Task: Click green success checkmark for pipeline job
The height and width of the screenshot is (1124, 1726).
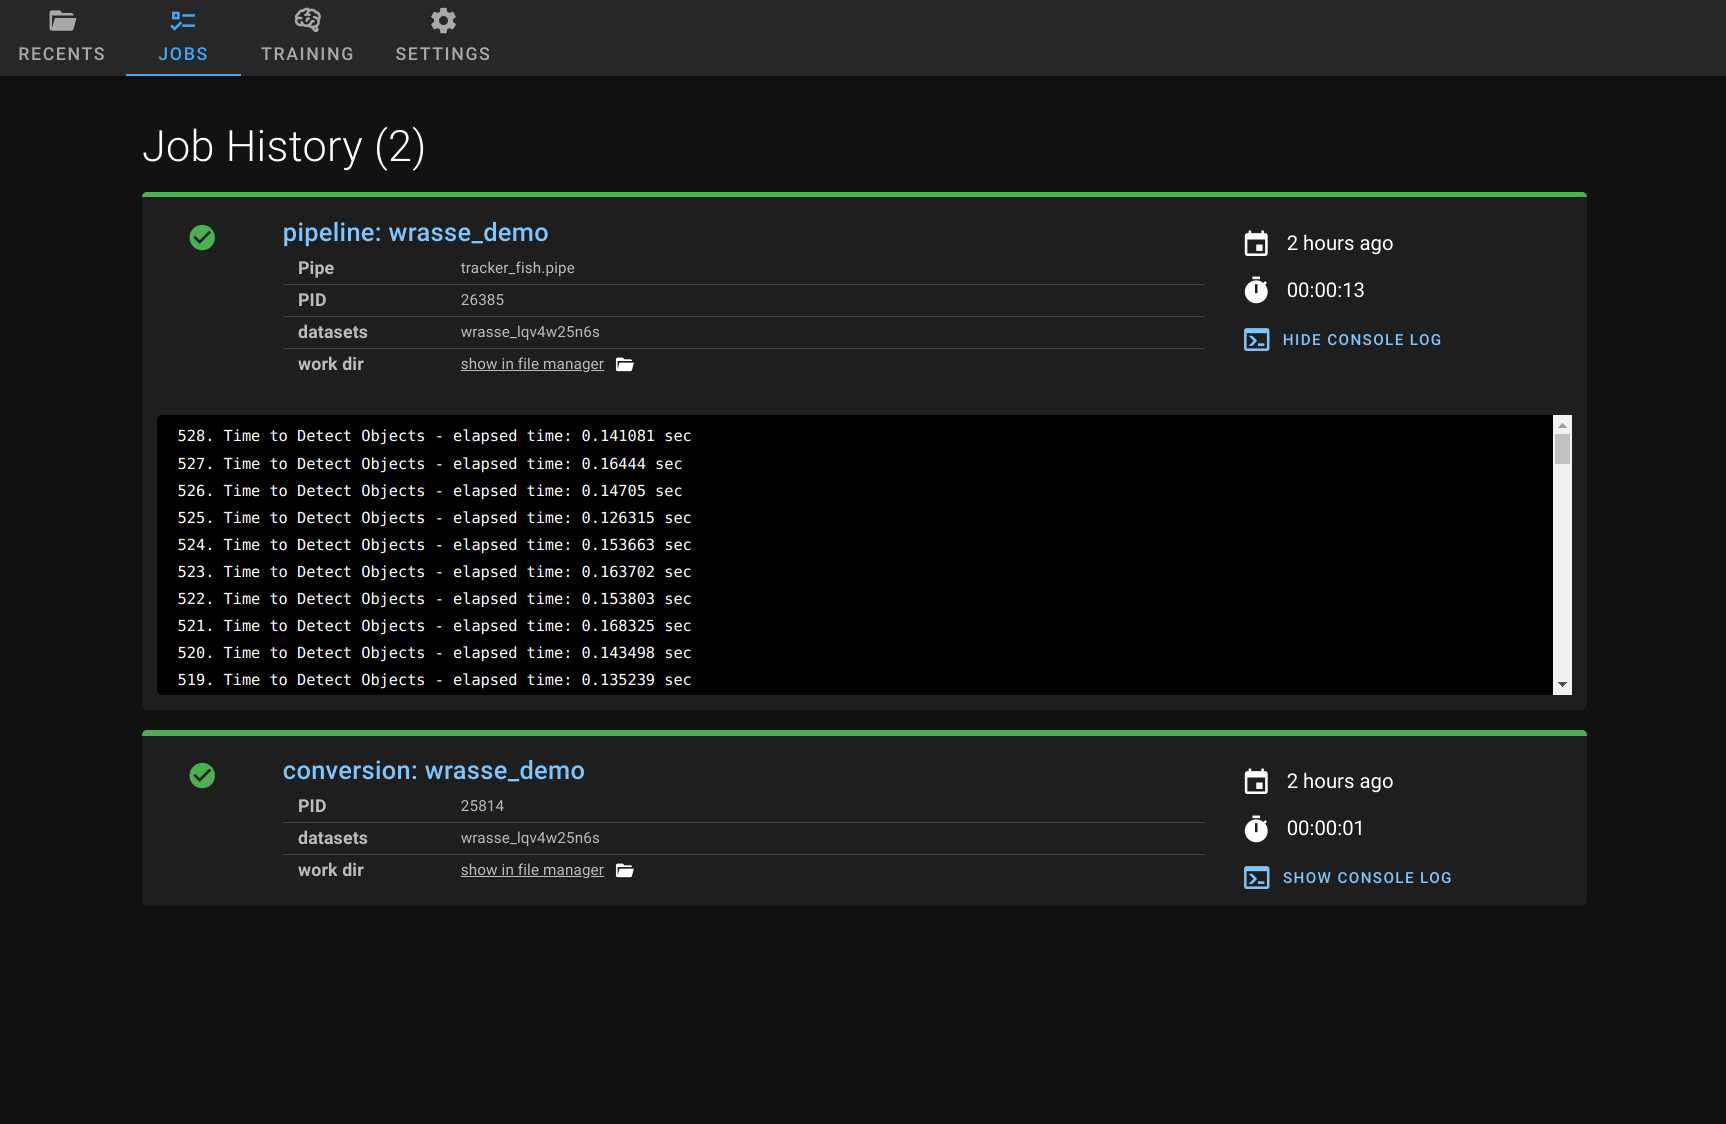Action: [x=202, y=237]
